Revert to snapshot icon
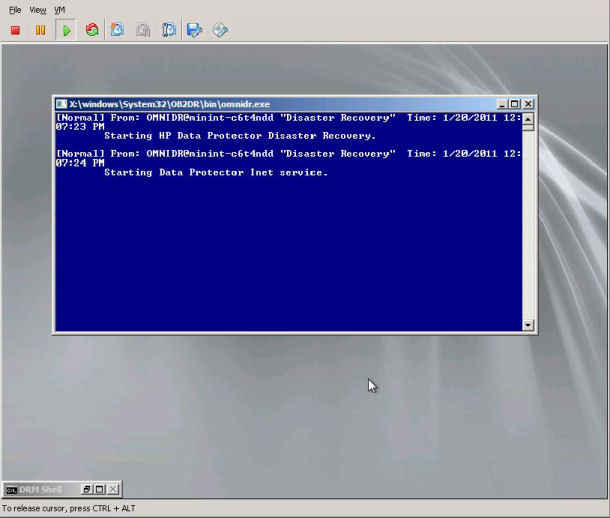This screenshot has width=610, height=518. (143, 30)
